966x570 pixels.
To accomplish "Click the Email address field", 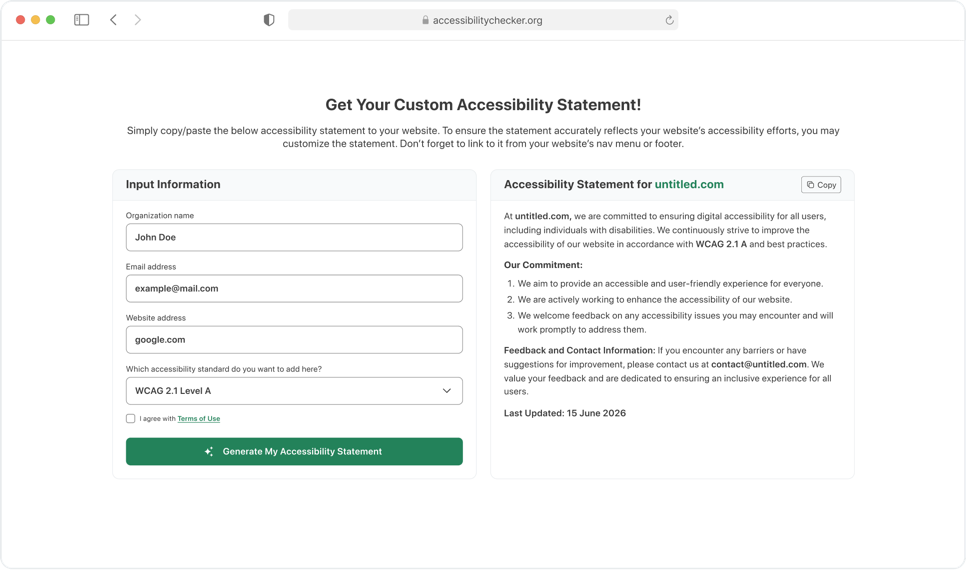I will coord(294,288).
